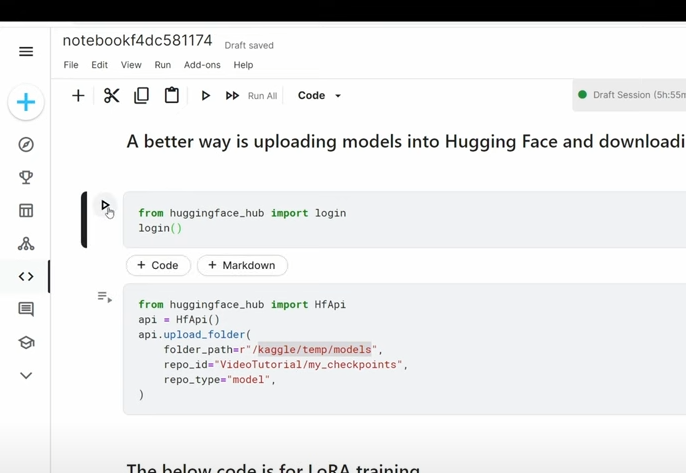The height and width of the screenshot is (473, 686).
Task: Open the View menu
Action: (x=131, y=65)
